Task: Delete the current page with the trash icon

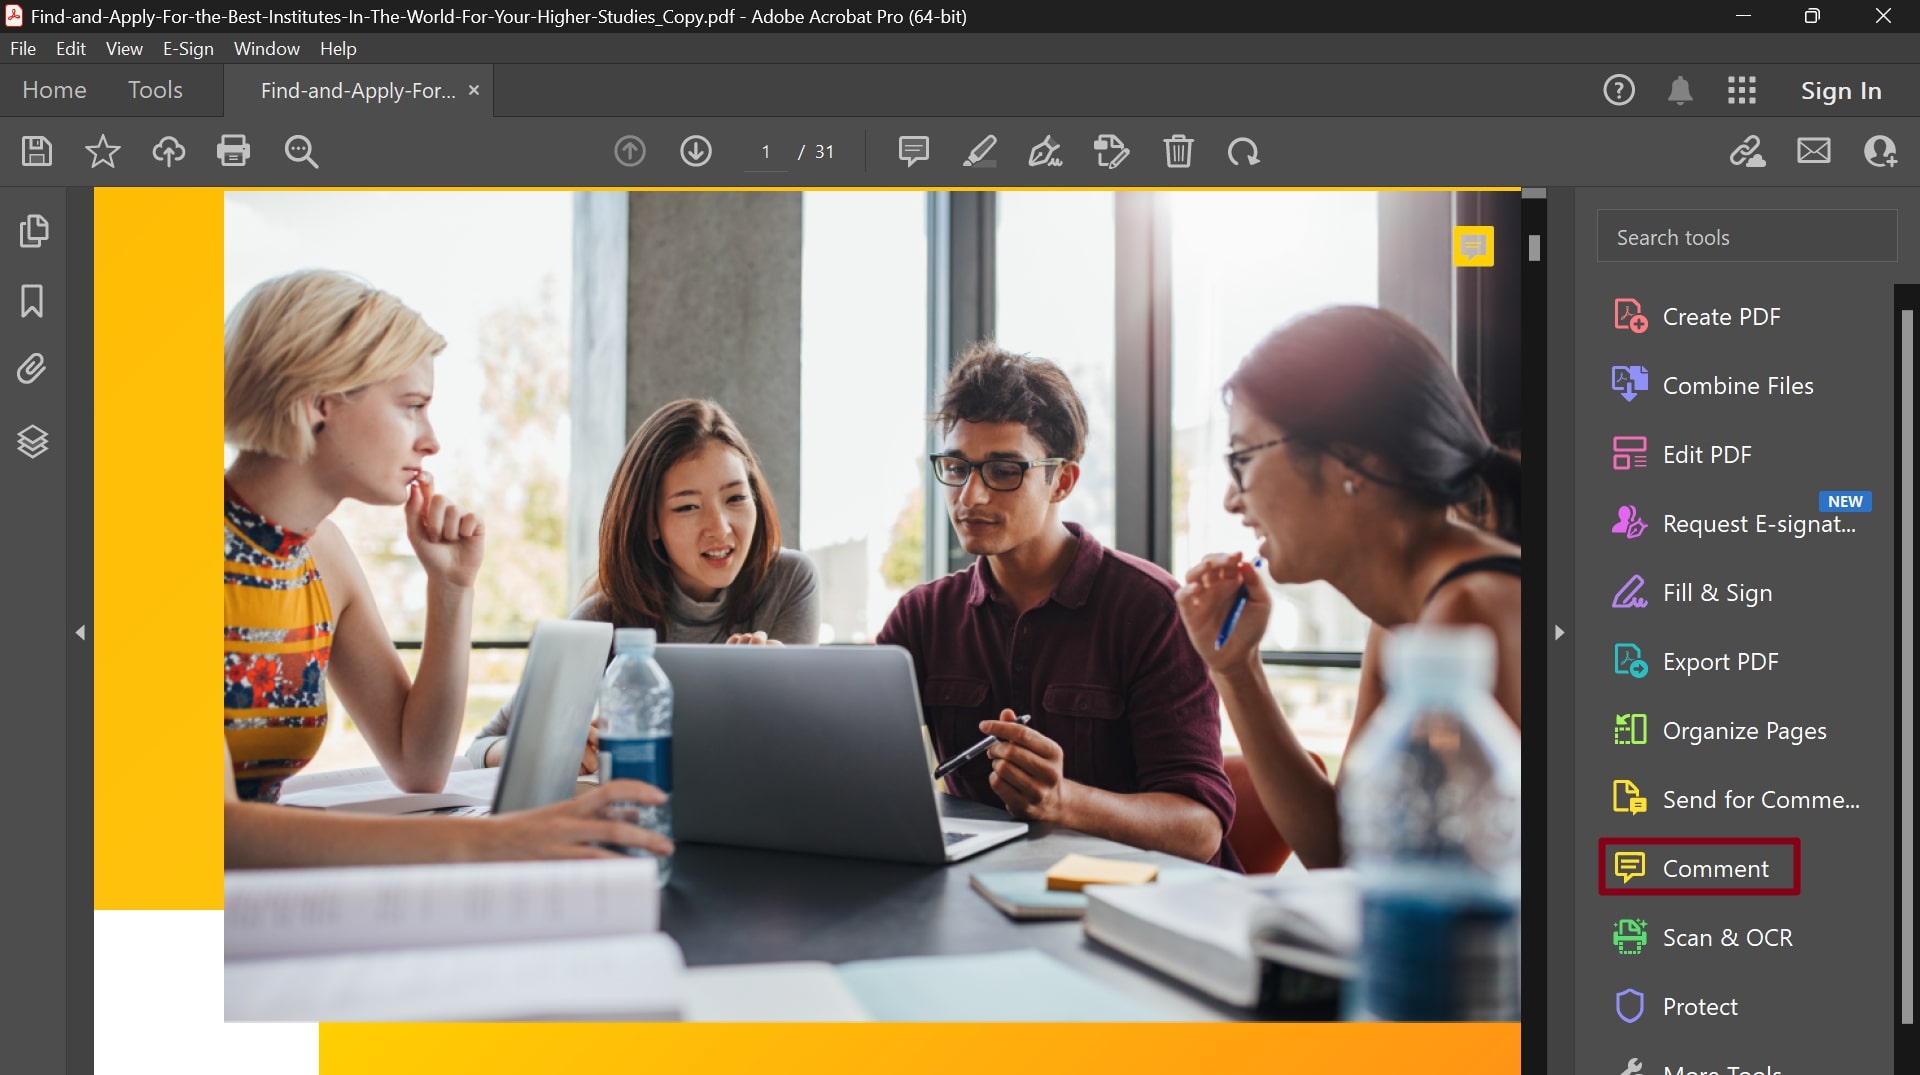Action: coord(1178,151)
